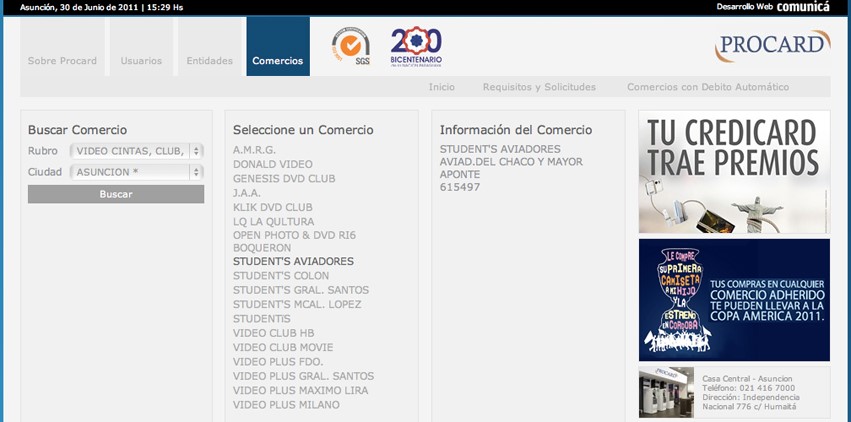Select DONALD VIDEO commerce
The width and height of the screenshot is (851, 422).
(273, 164)
